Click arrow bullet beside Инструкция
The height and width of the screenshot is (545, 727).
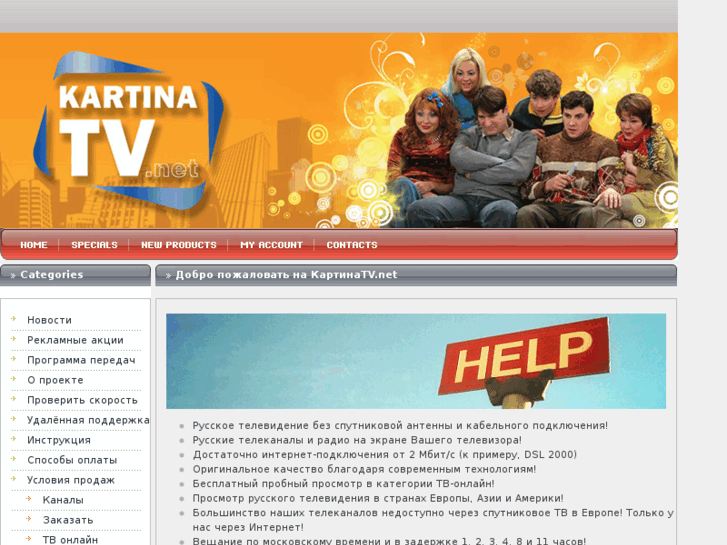[x=14, y=439]
